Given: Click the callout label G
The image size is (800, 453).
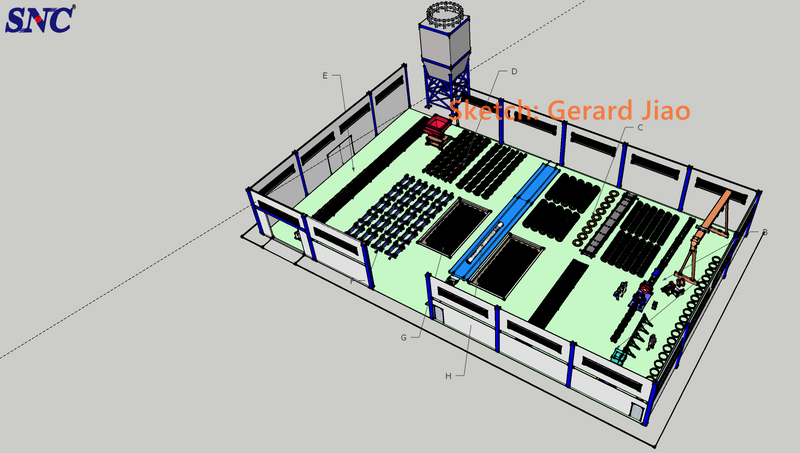Looking at the screenshot, I should (x=403, y=338).
